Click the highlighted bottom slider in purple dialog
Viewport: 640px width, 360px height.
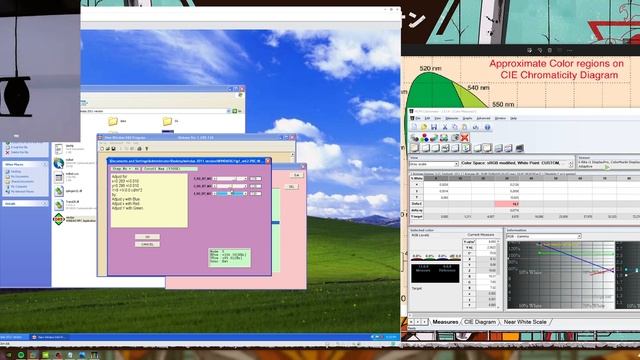(230, 193)
